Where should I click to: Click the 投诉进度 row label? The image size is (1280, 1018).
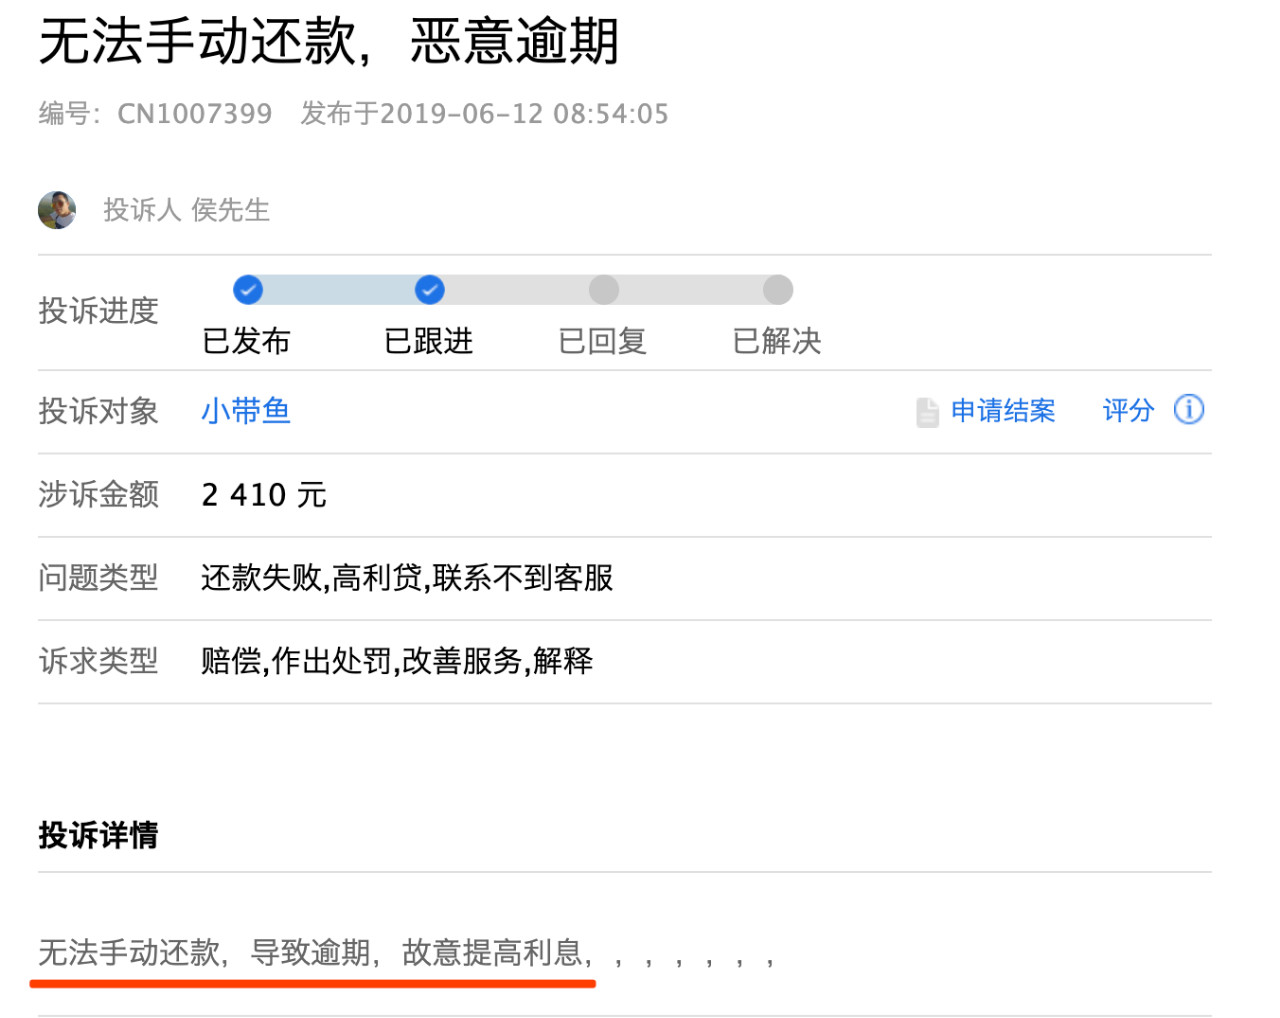98,311
